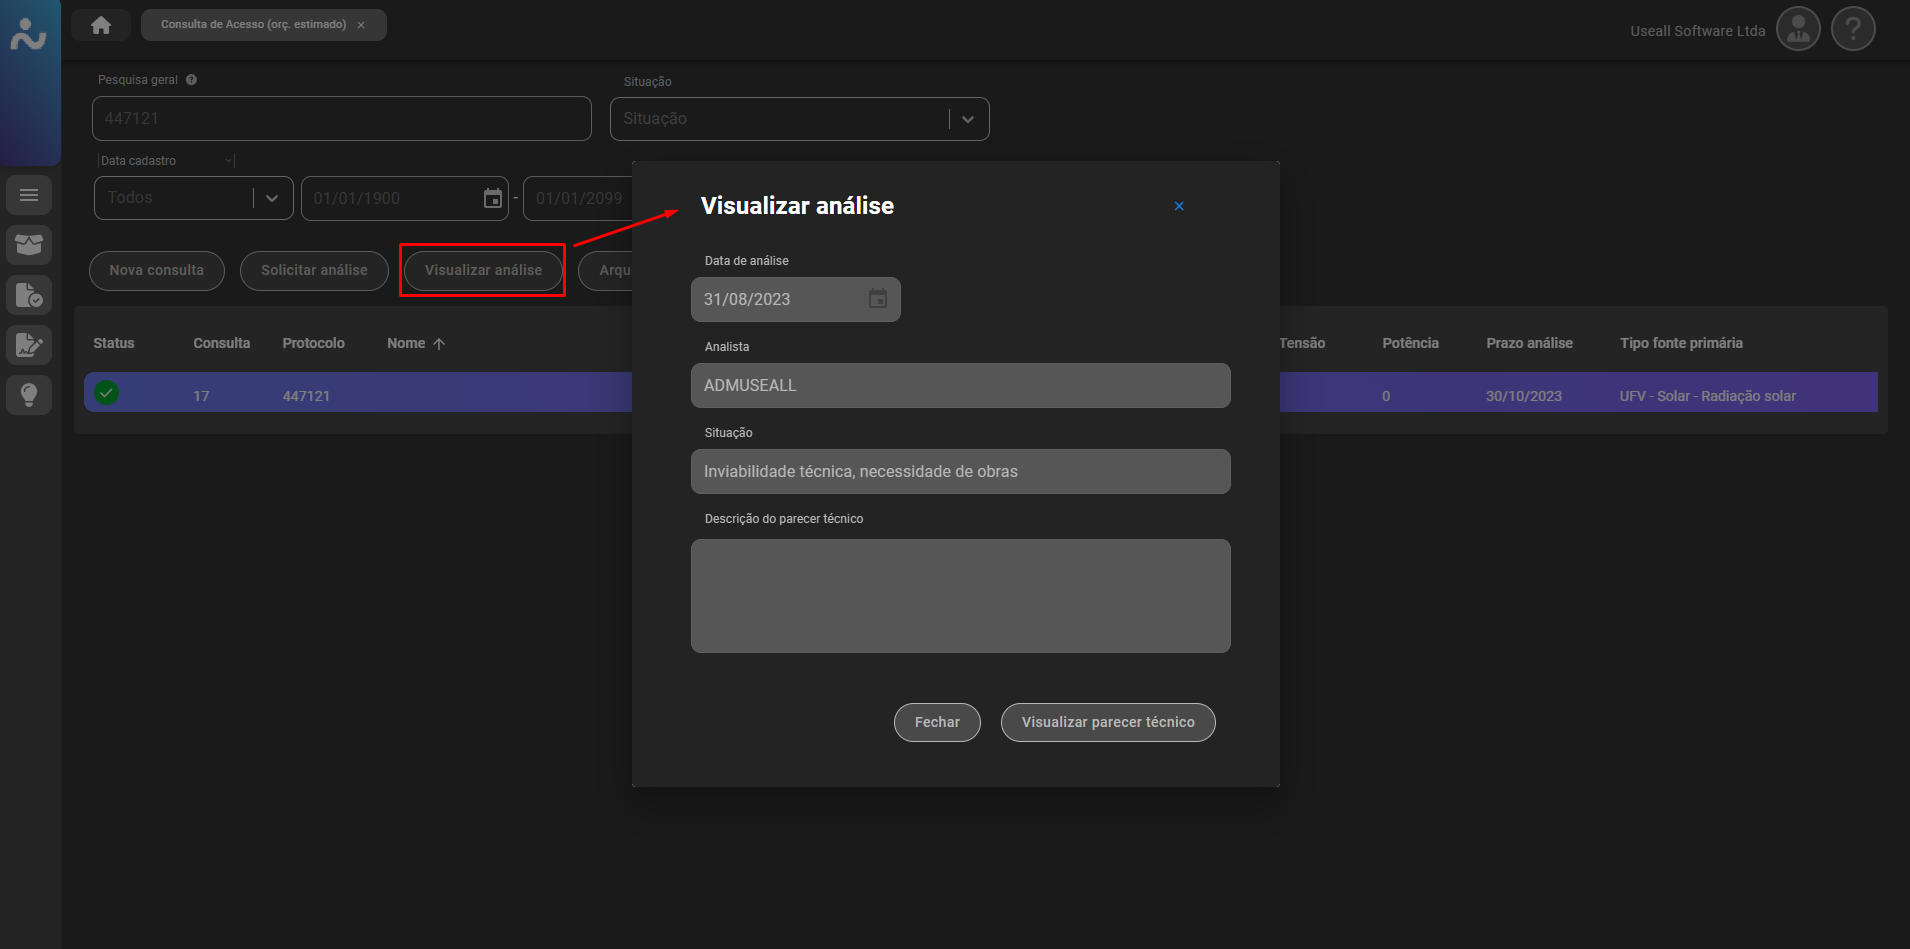Sort table by the Nome column
The width and height of the screenshot is (1910, 949).
pyautogui.click(x=406, y=343)
